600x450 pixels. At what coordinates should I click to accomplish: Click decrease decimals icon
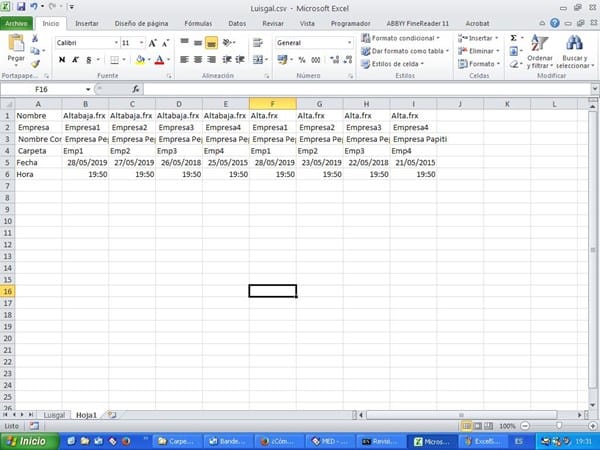(x=348, y=60)
